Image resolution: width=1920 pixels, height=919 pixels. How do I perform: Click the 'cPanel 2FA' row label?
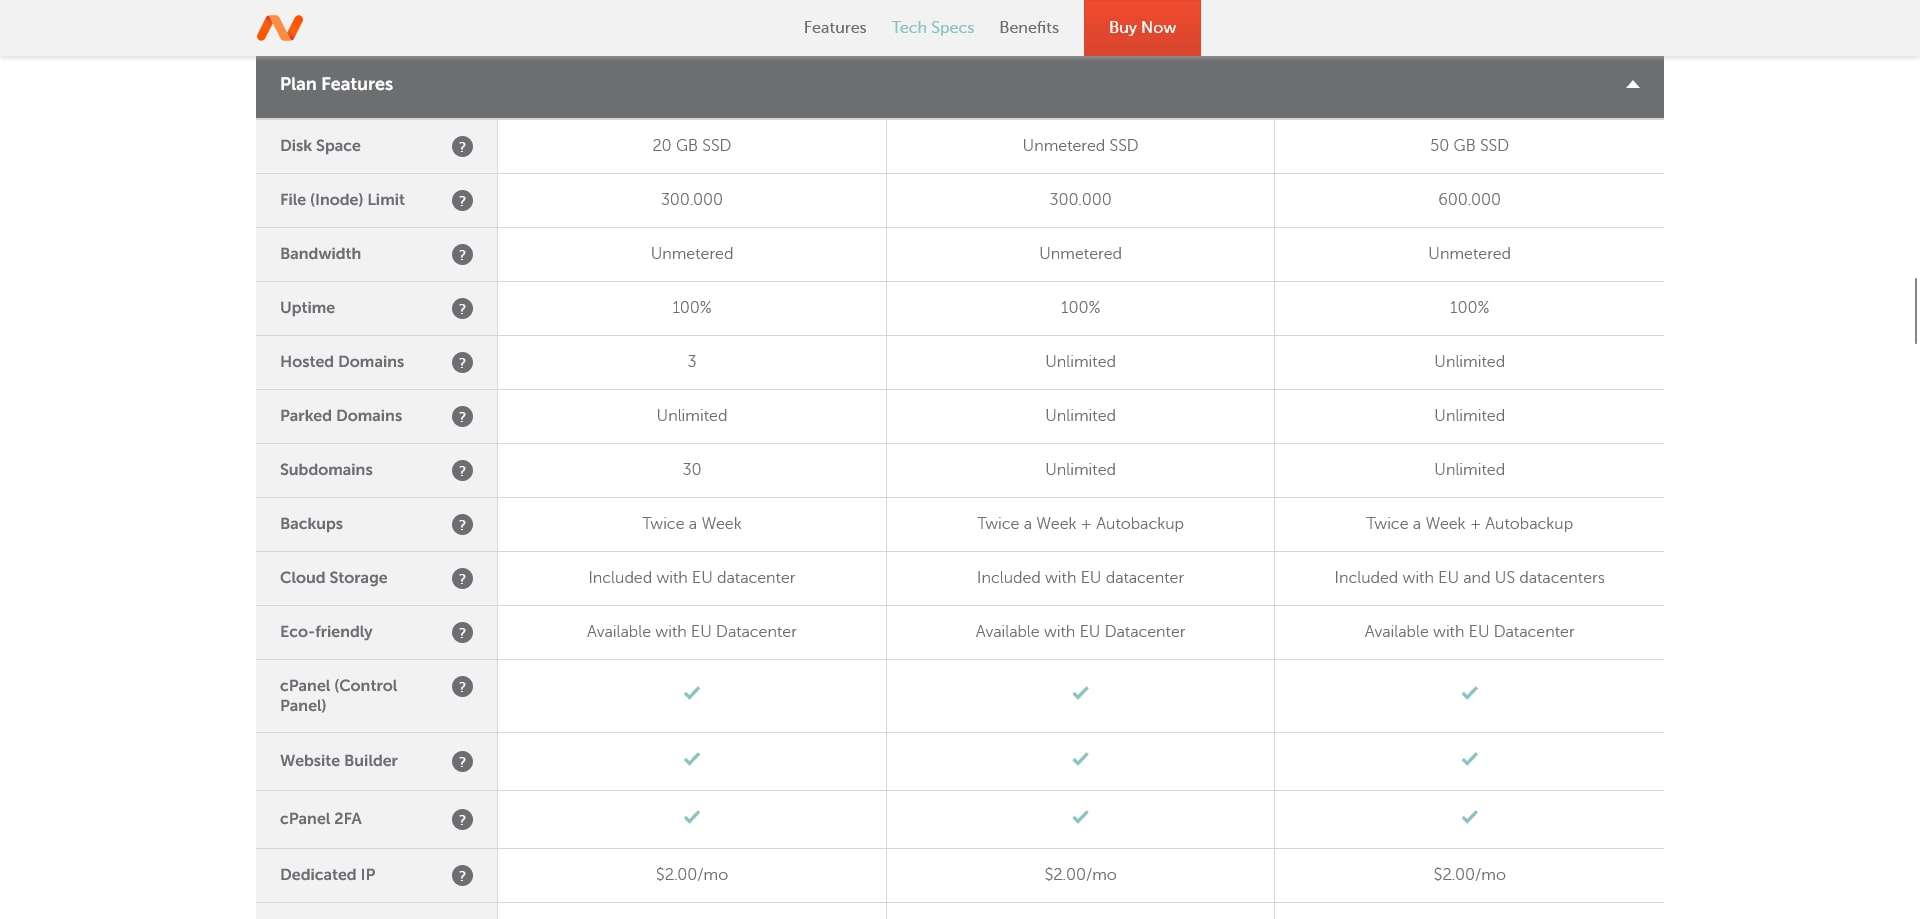point(321,818)
